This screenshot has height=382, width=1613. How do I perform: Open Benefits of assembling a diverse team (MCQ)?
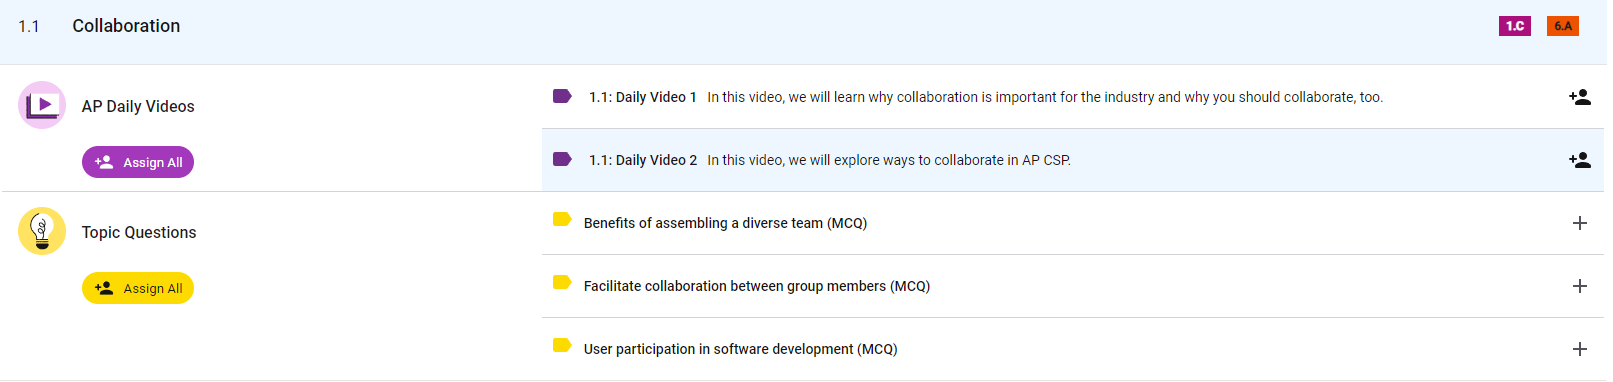pos(725,223)
